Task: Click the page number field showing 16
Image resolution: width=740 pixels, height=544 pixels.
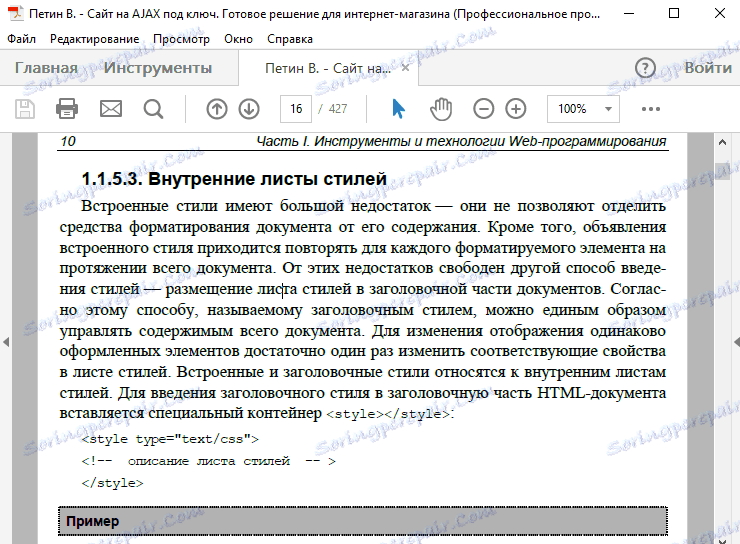Action: (x=296, y=109)
